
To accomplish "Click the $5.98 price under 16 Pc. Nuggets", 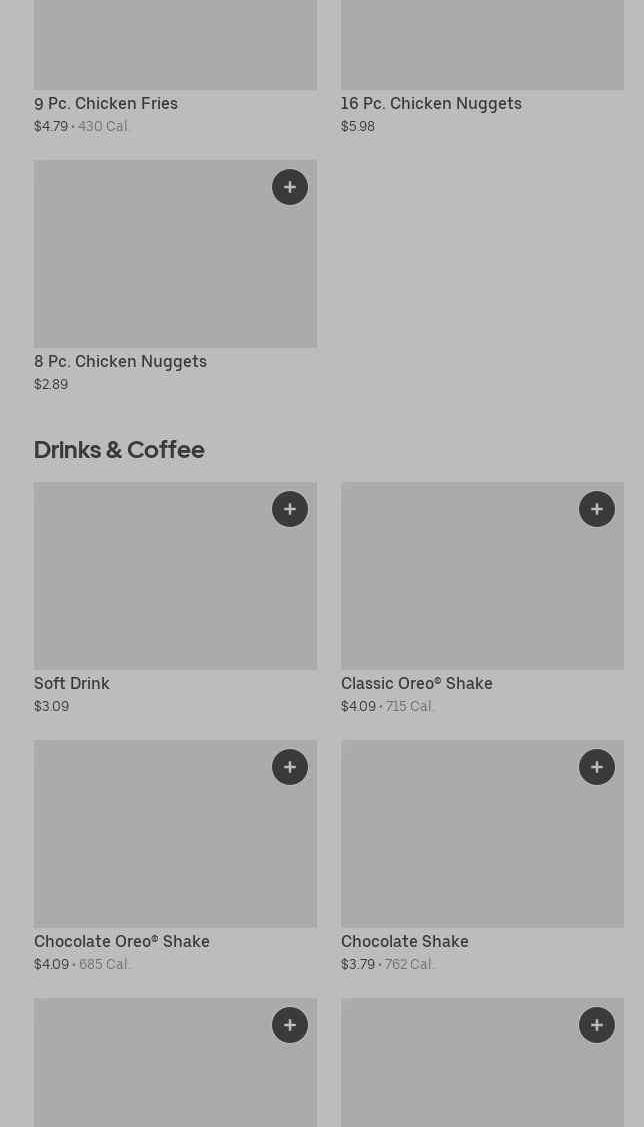I will (x=358, y=127).
